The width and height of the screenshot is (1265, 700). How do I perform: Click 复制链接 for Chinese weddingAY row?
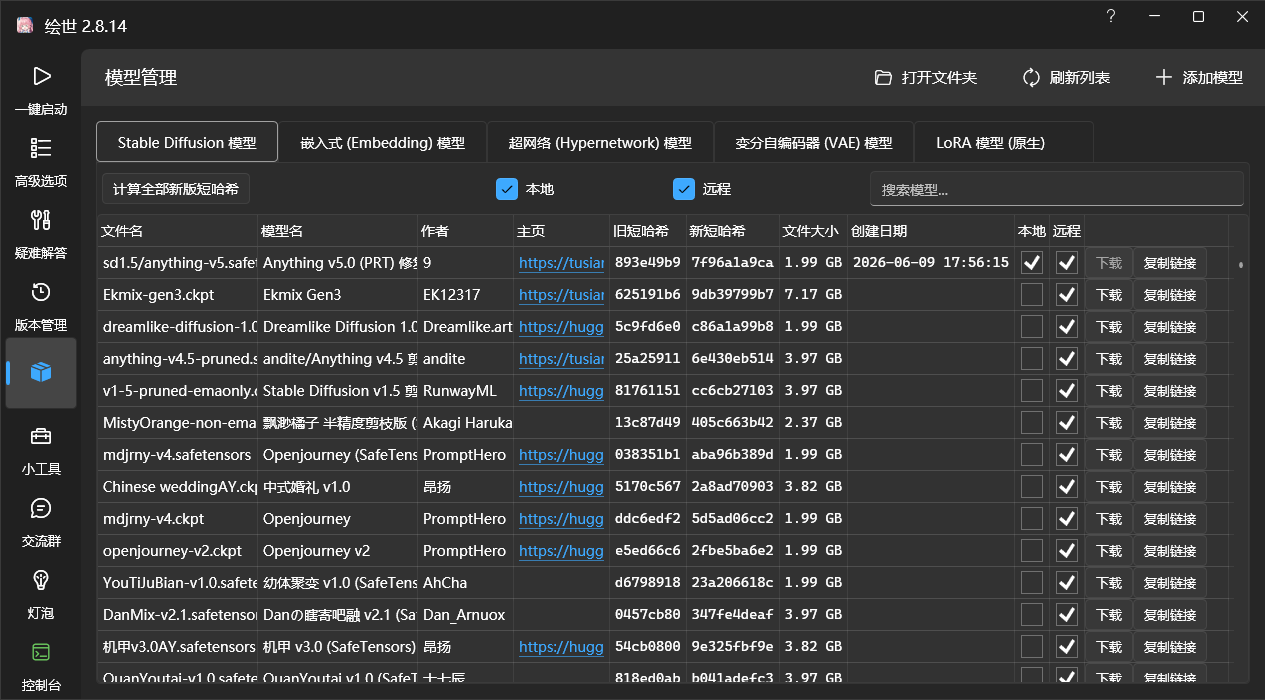1170,487
